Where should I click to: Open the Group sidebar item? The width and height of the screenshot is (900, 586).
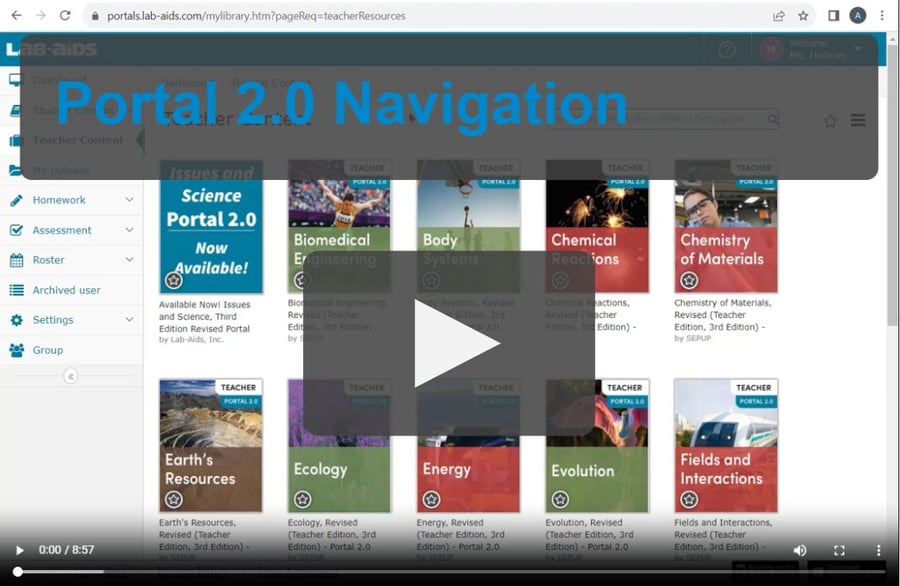[x=47, y=350]
